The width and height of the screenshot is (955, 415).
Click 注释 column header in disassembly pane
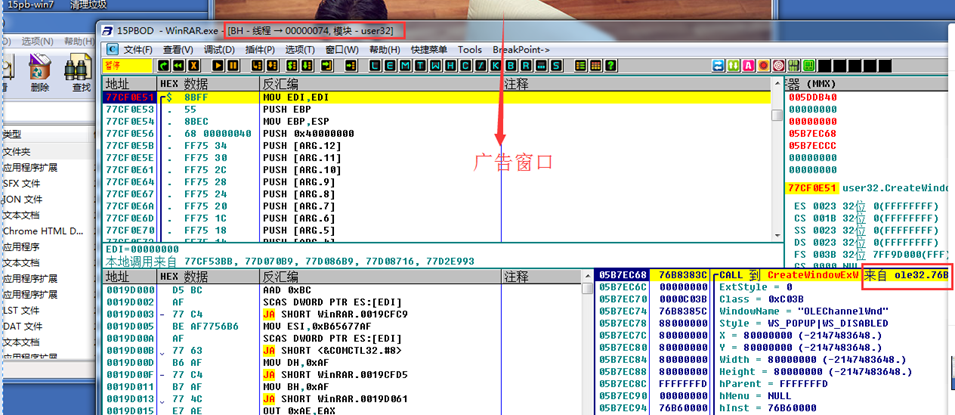point(636,83)
